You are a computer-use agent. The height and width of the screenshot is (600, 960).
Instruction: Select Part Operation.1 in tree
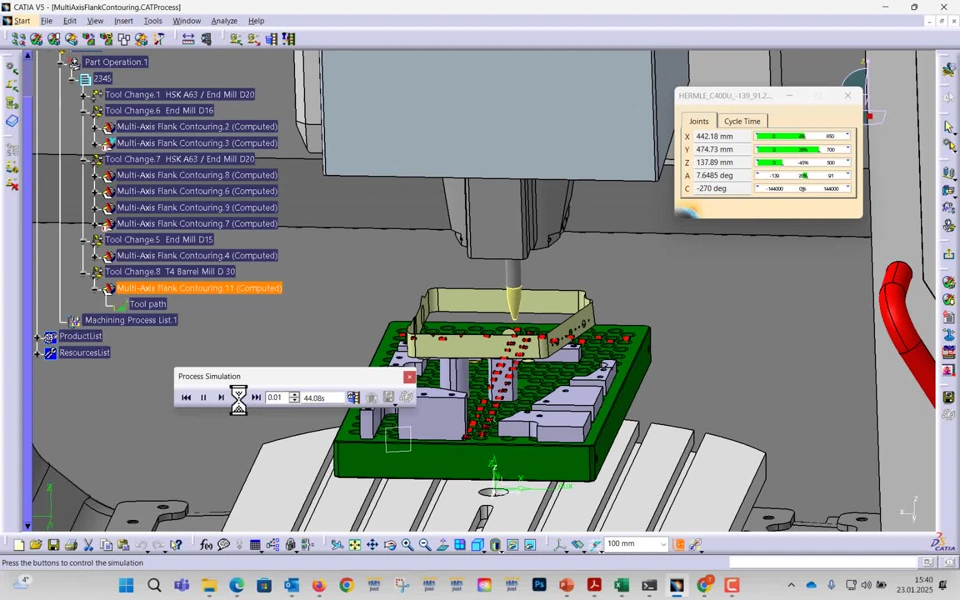click(116, 62)
